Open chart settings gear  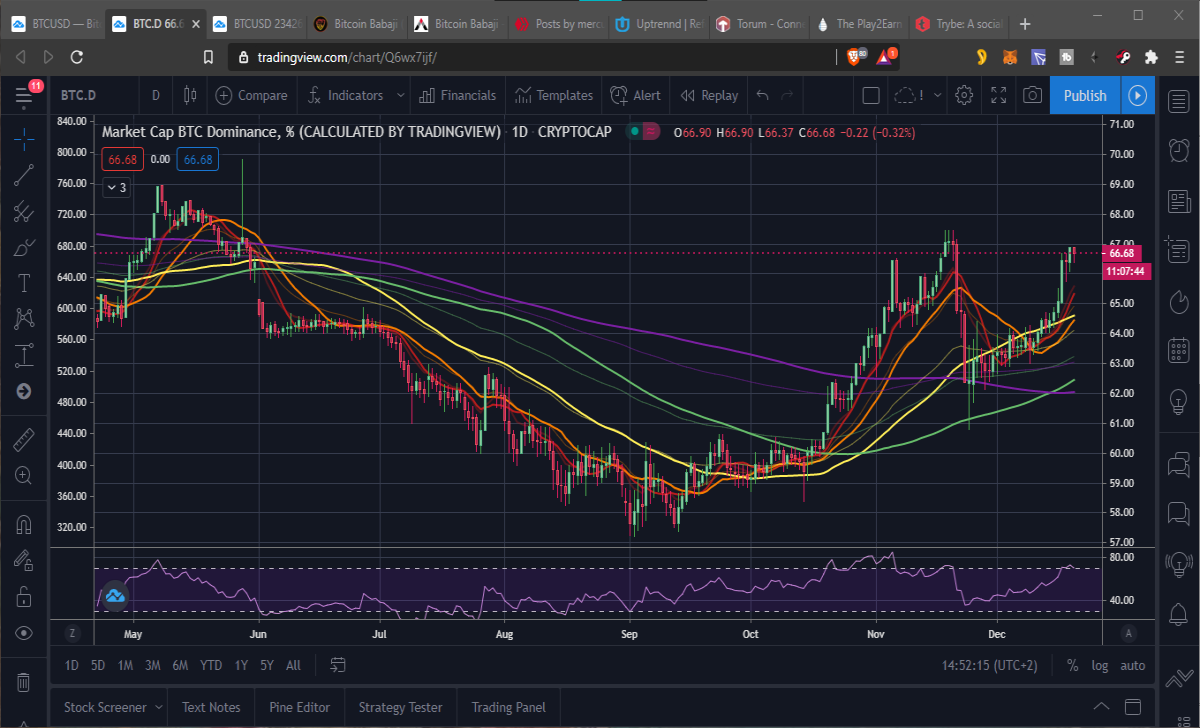point(964,95)
